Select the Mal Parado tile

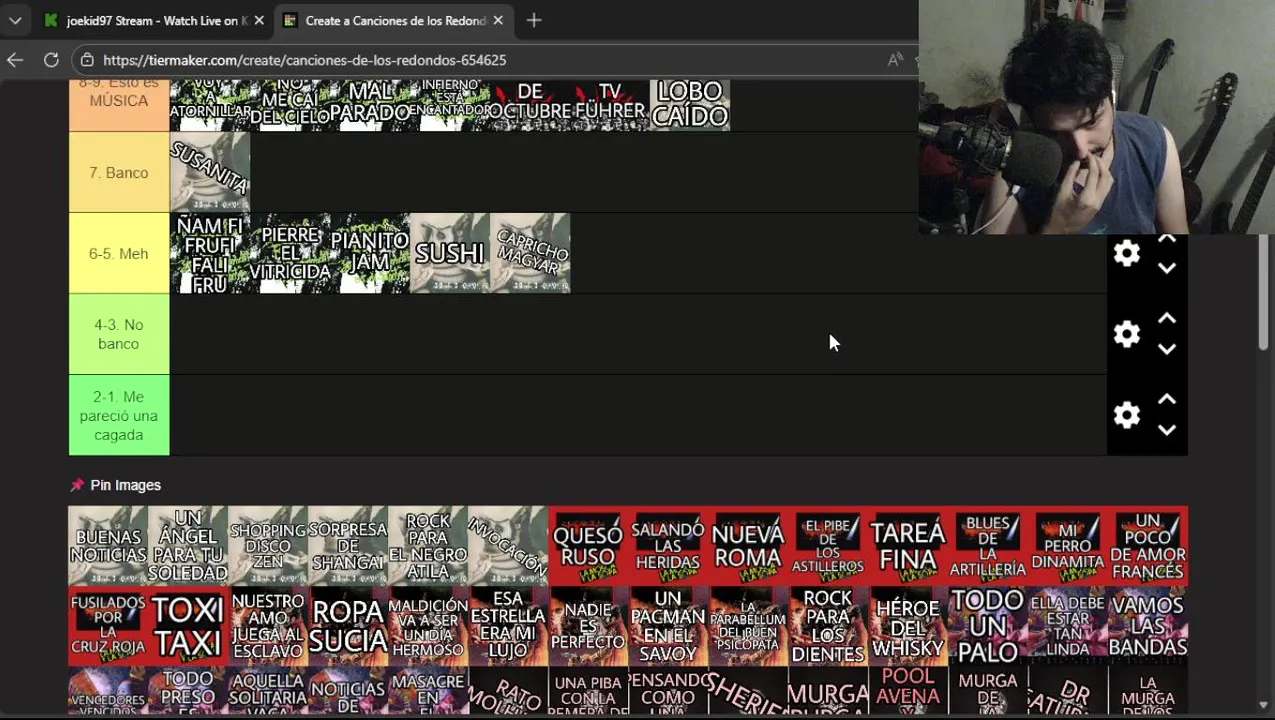click(x=370, y=105)
